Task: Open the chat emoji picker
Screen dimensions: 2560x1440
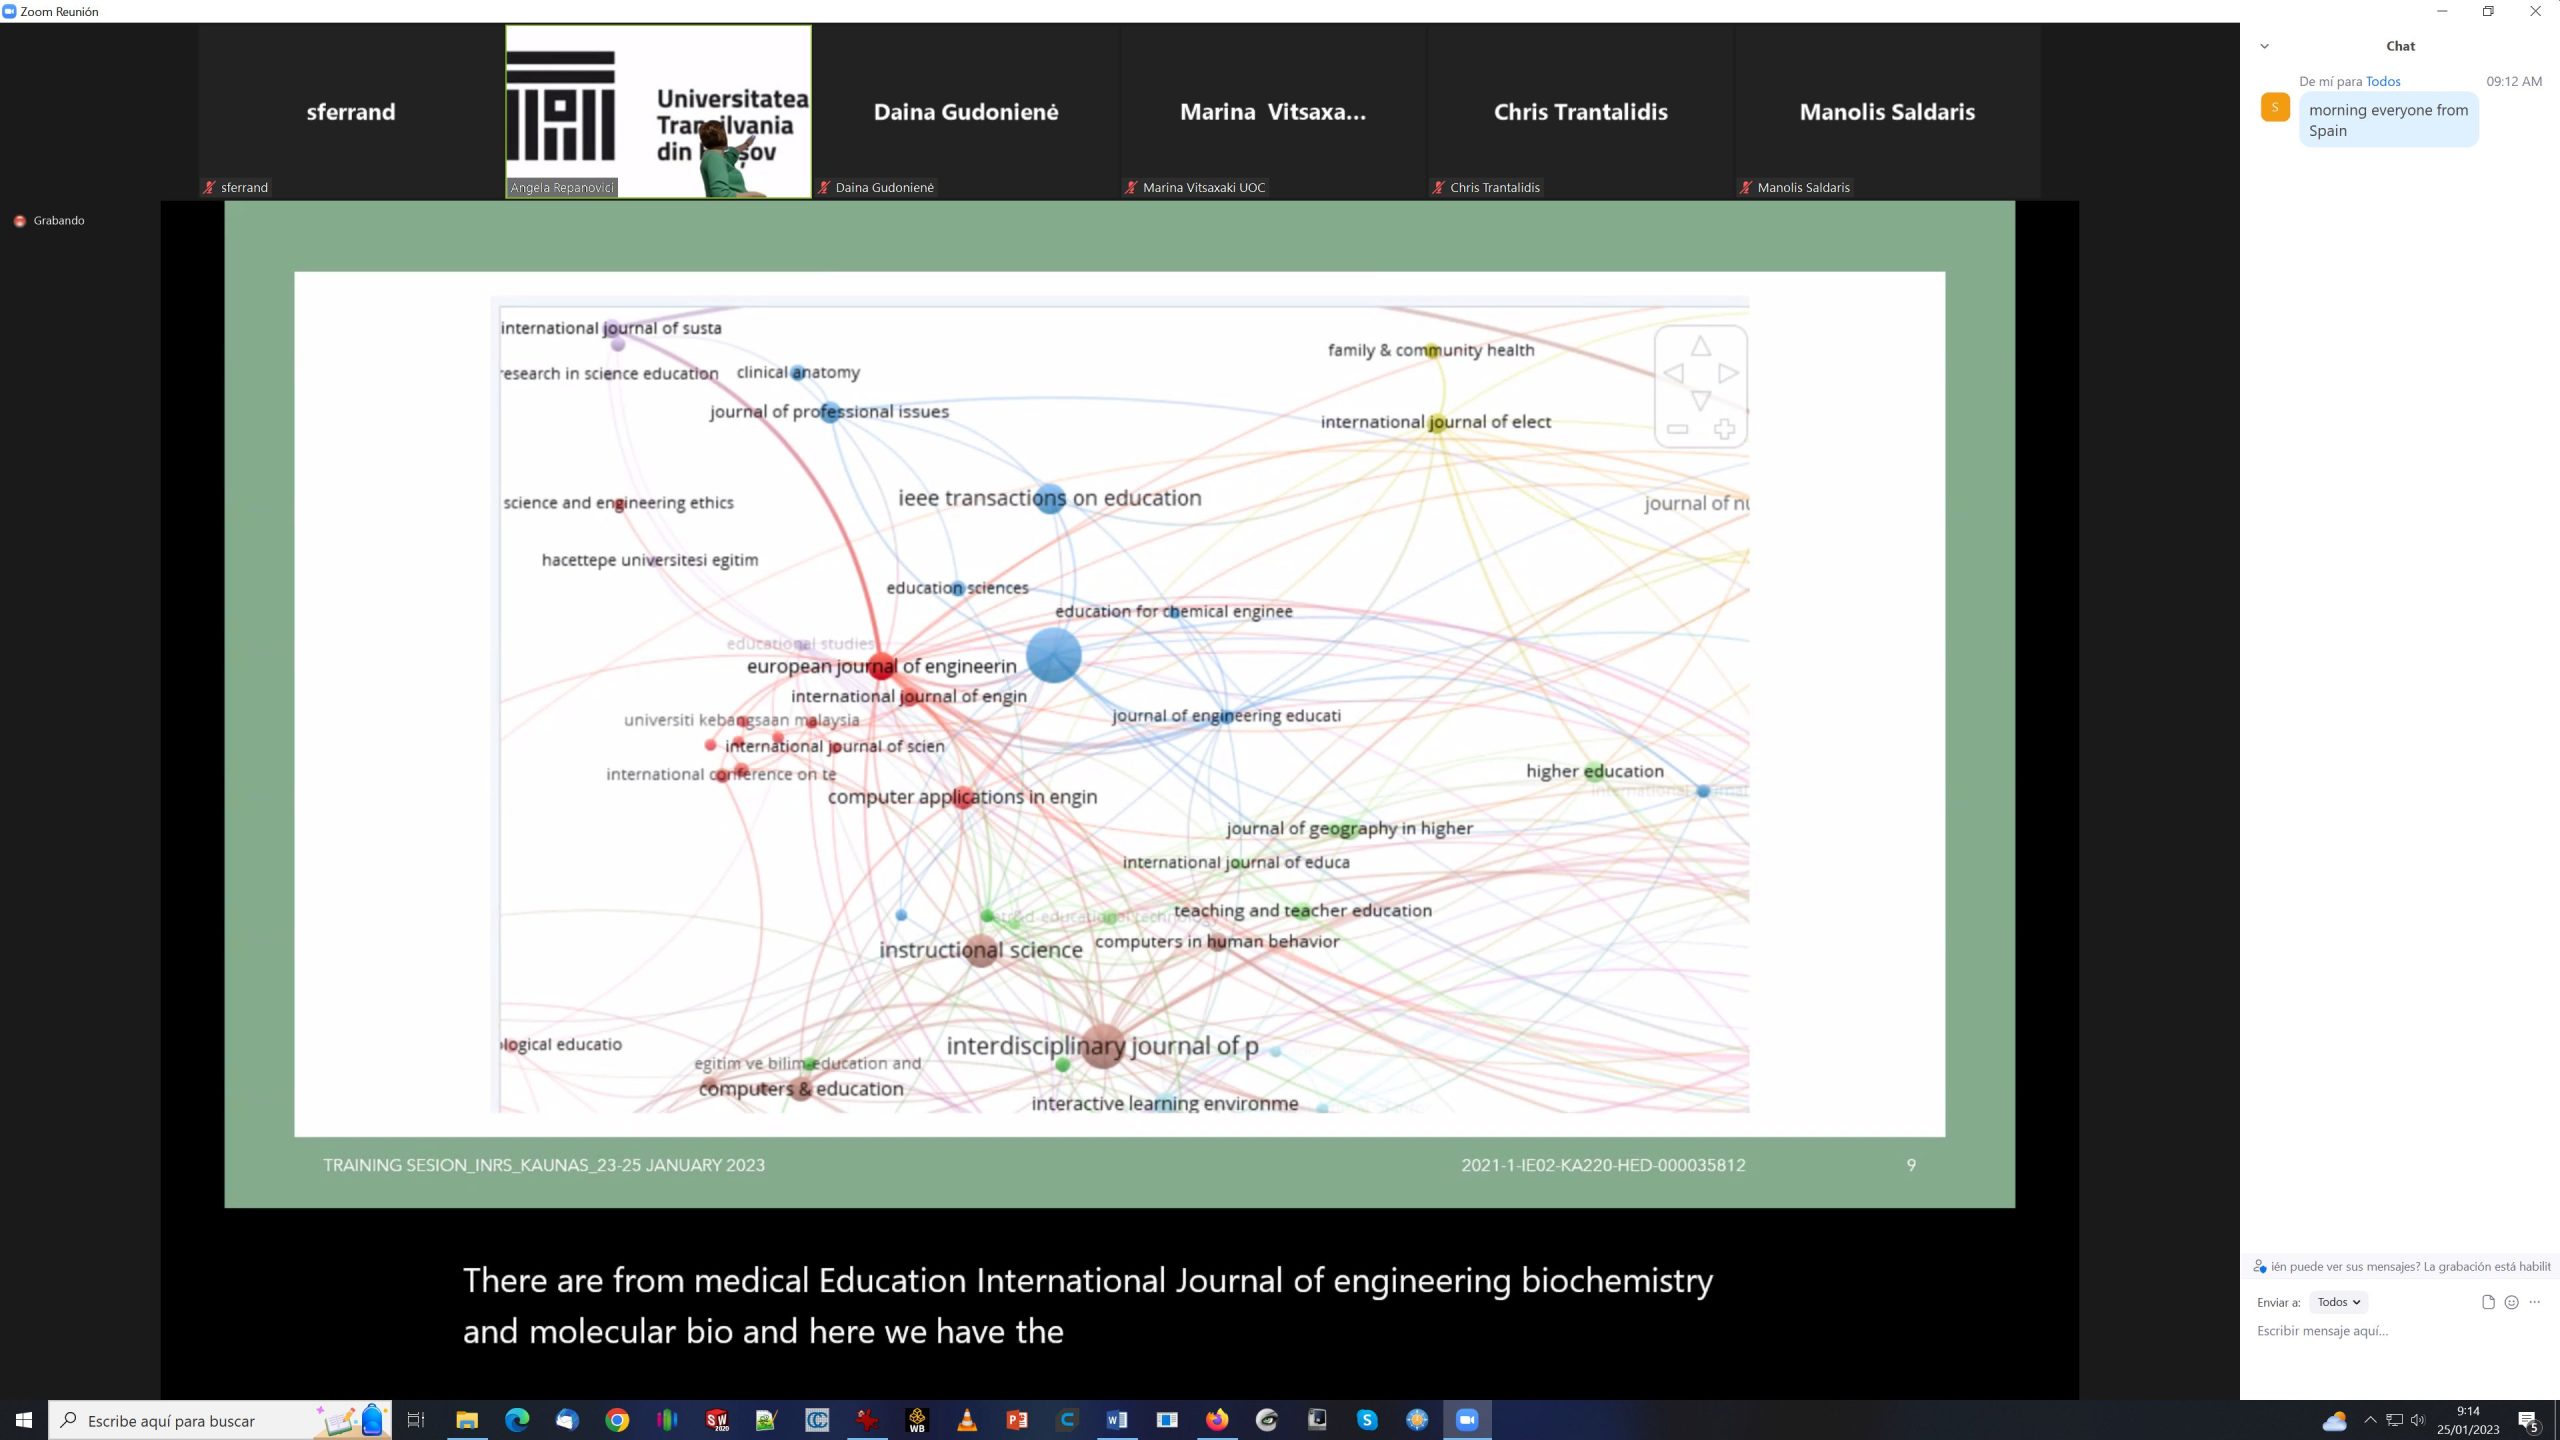Action: pyautogui.click(x=2511, y=1302)
